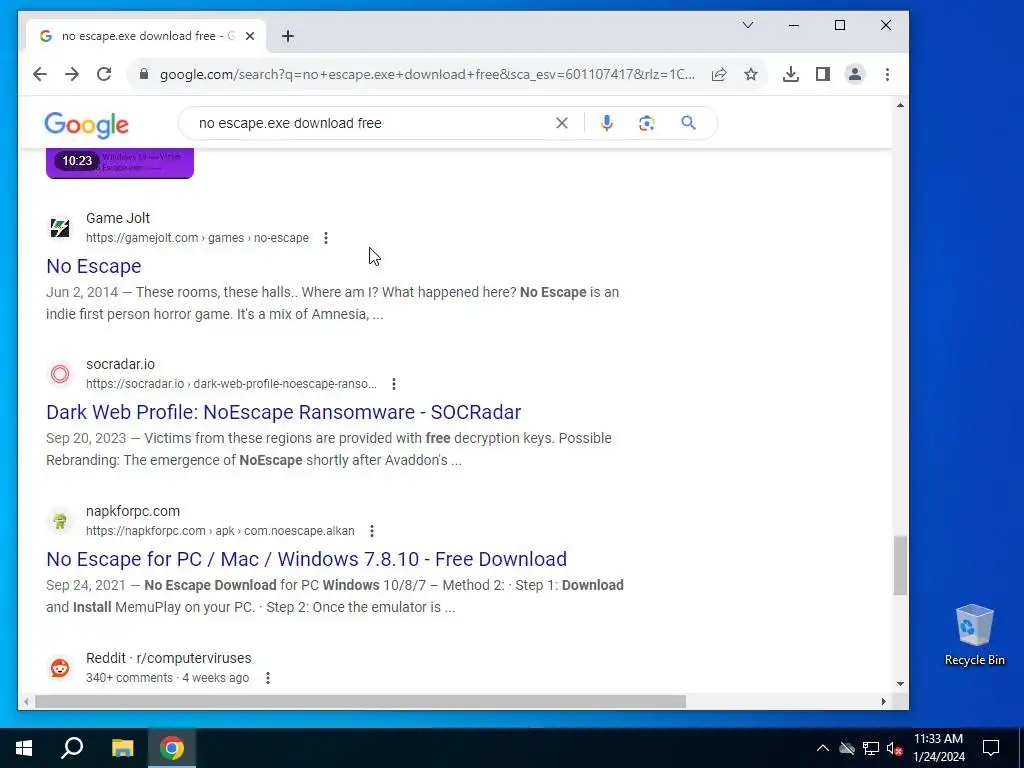Select the 'no escape.exe download free' tab

(145, 36)
